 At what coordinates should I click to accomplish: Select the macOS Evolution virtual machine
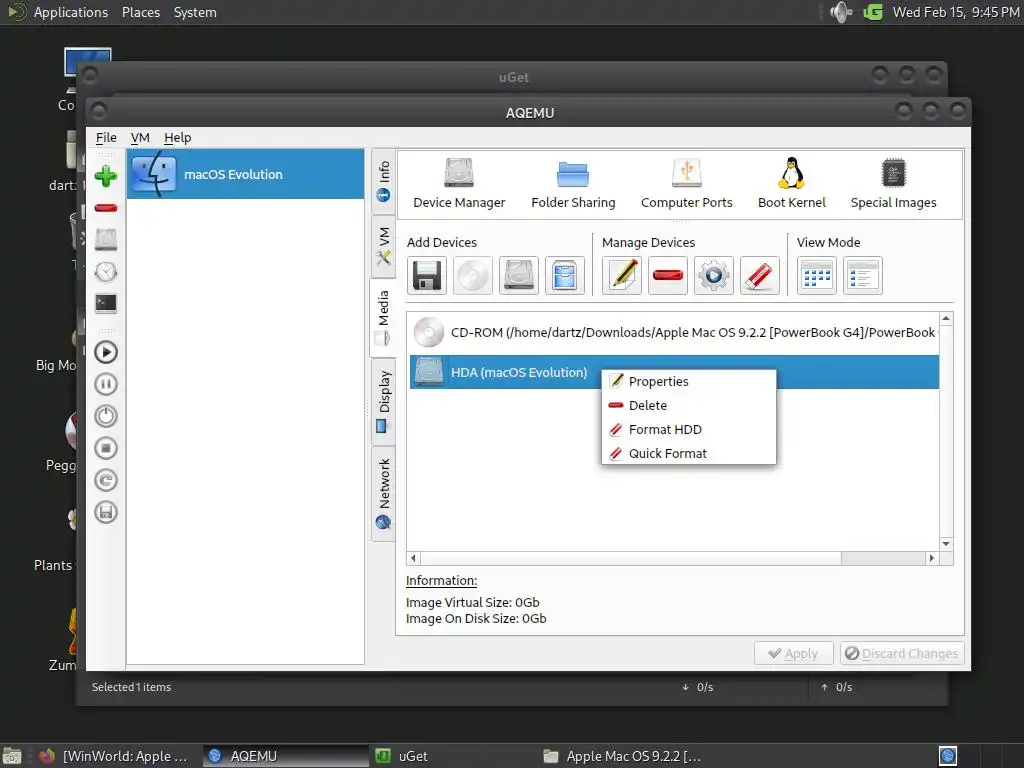tap(246, 174)
